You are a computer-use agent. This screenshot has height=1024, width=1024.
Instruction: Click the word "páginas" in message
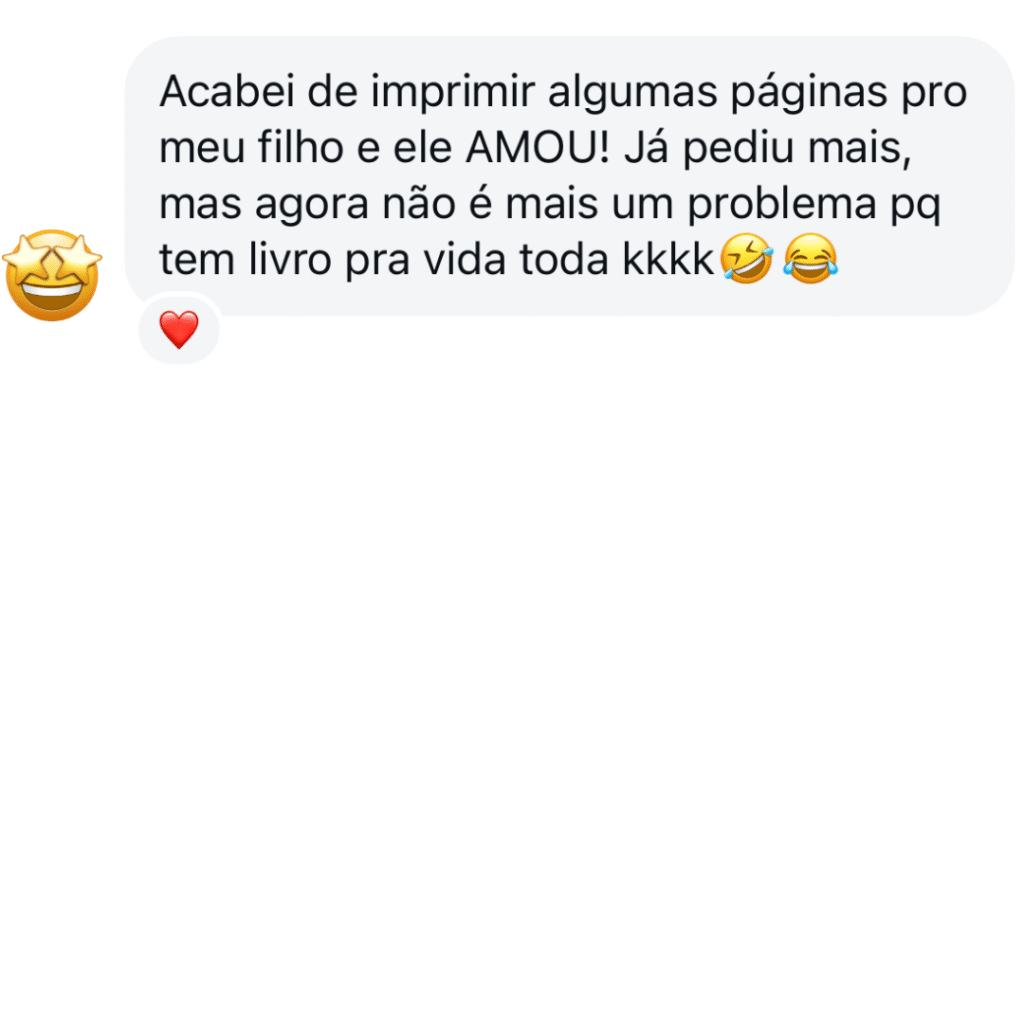(808, 92)
